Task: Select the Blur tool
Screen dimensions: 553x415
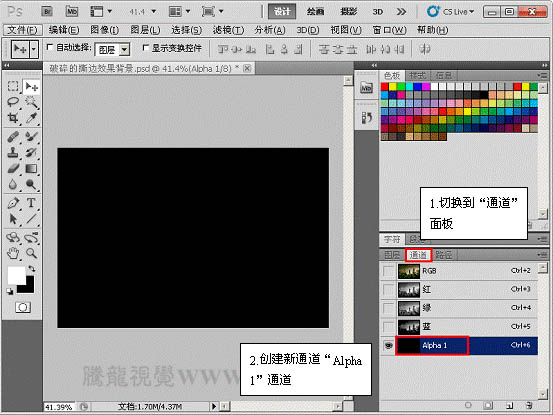Action: click(x=13, y=184)
